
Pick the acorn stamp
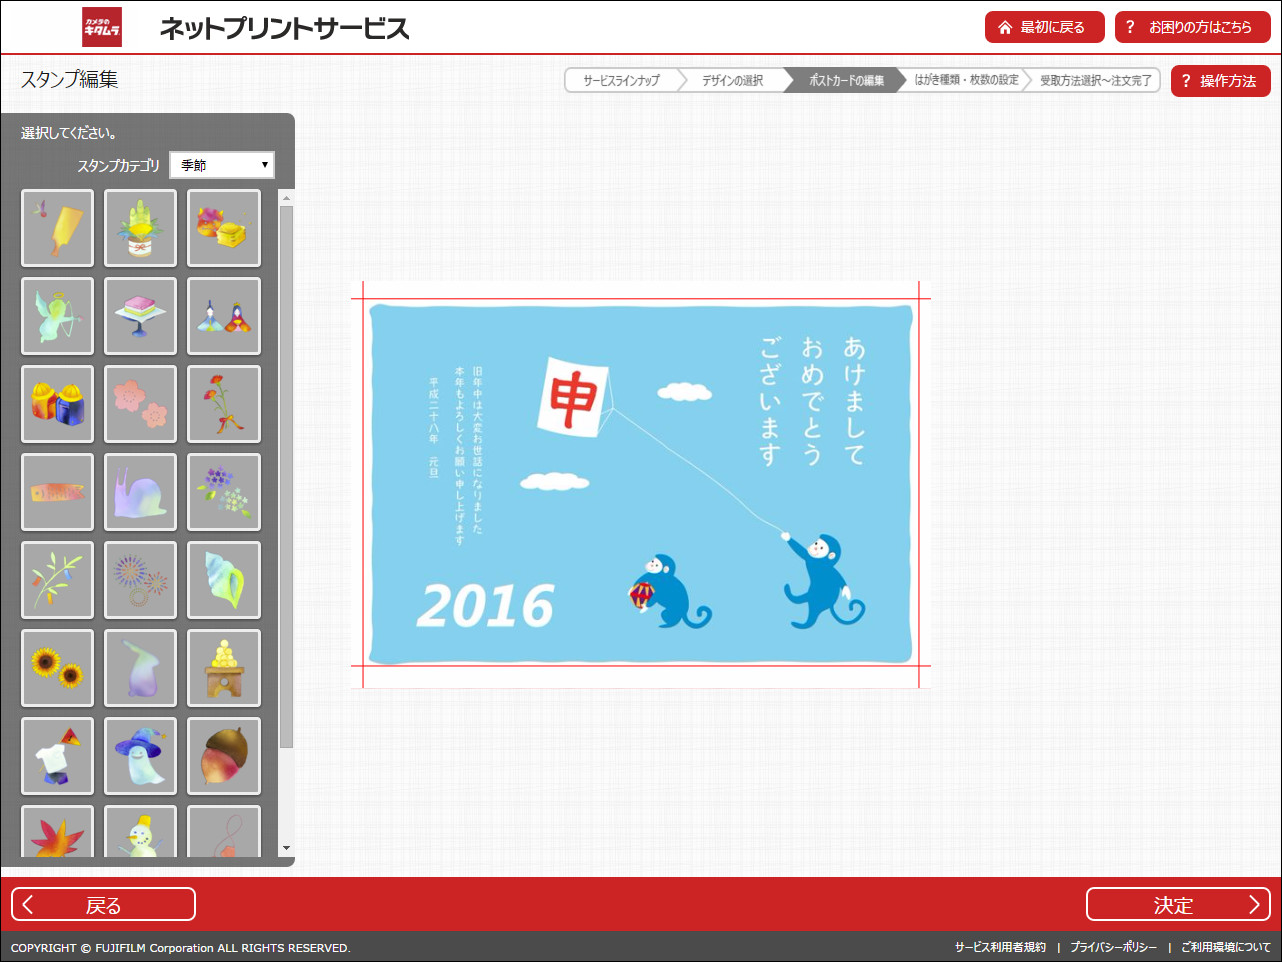pos(223,756)
